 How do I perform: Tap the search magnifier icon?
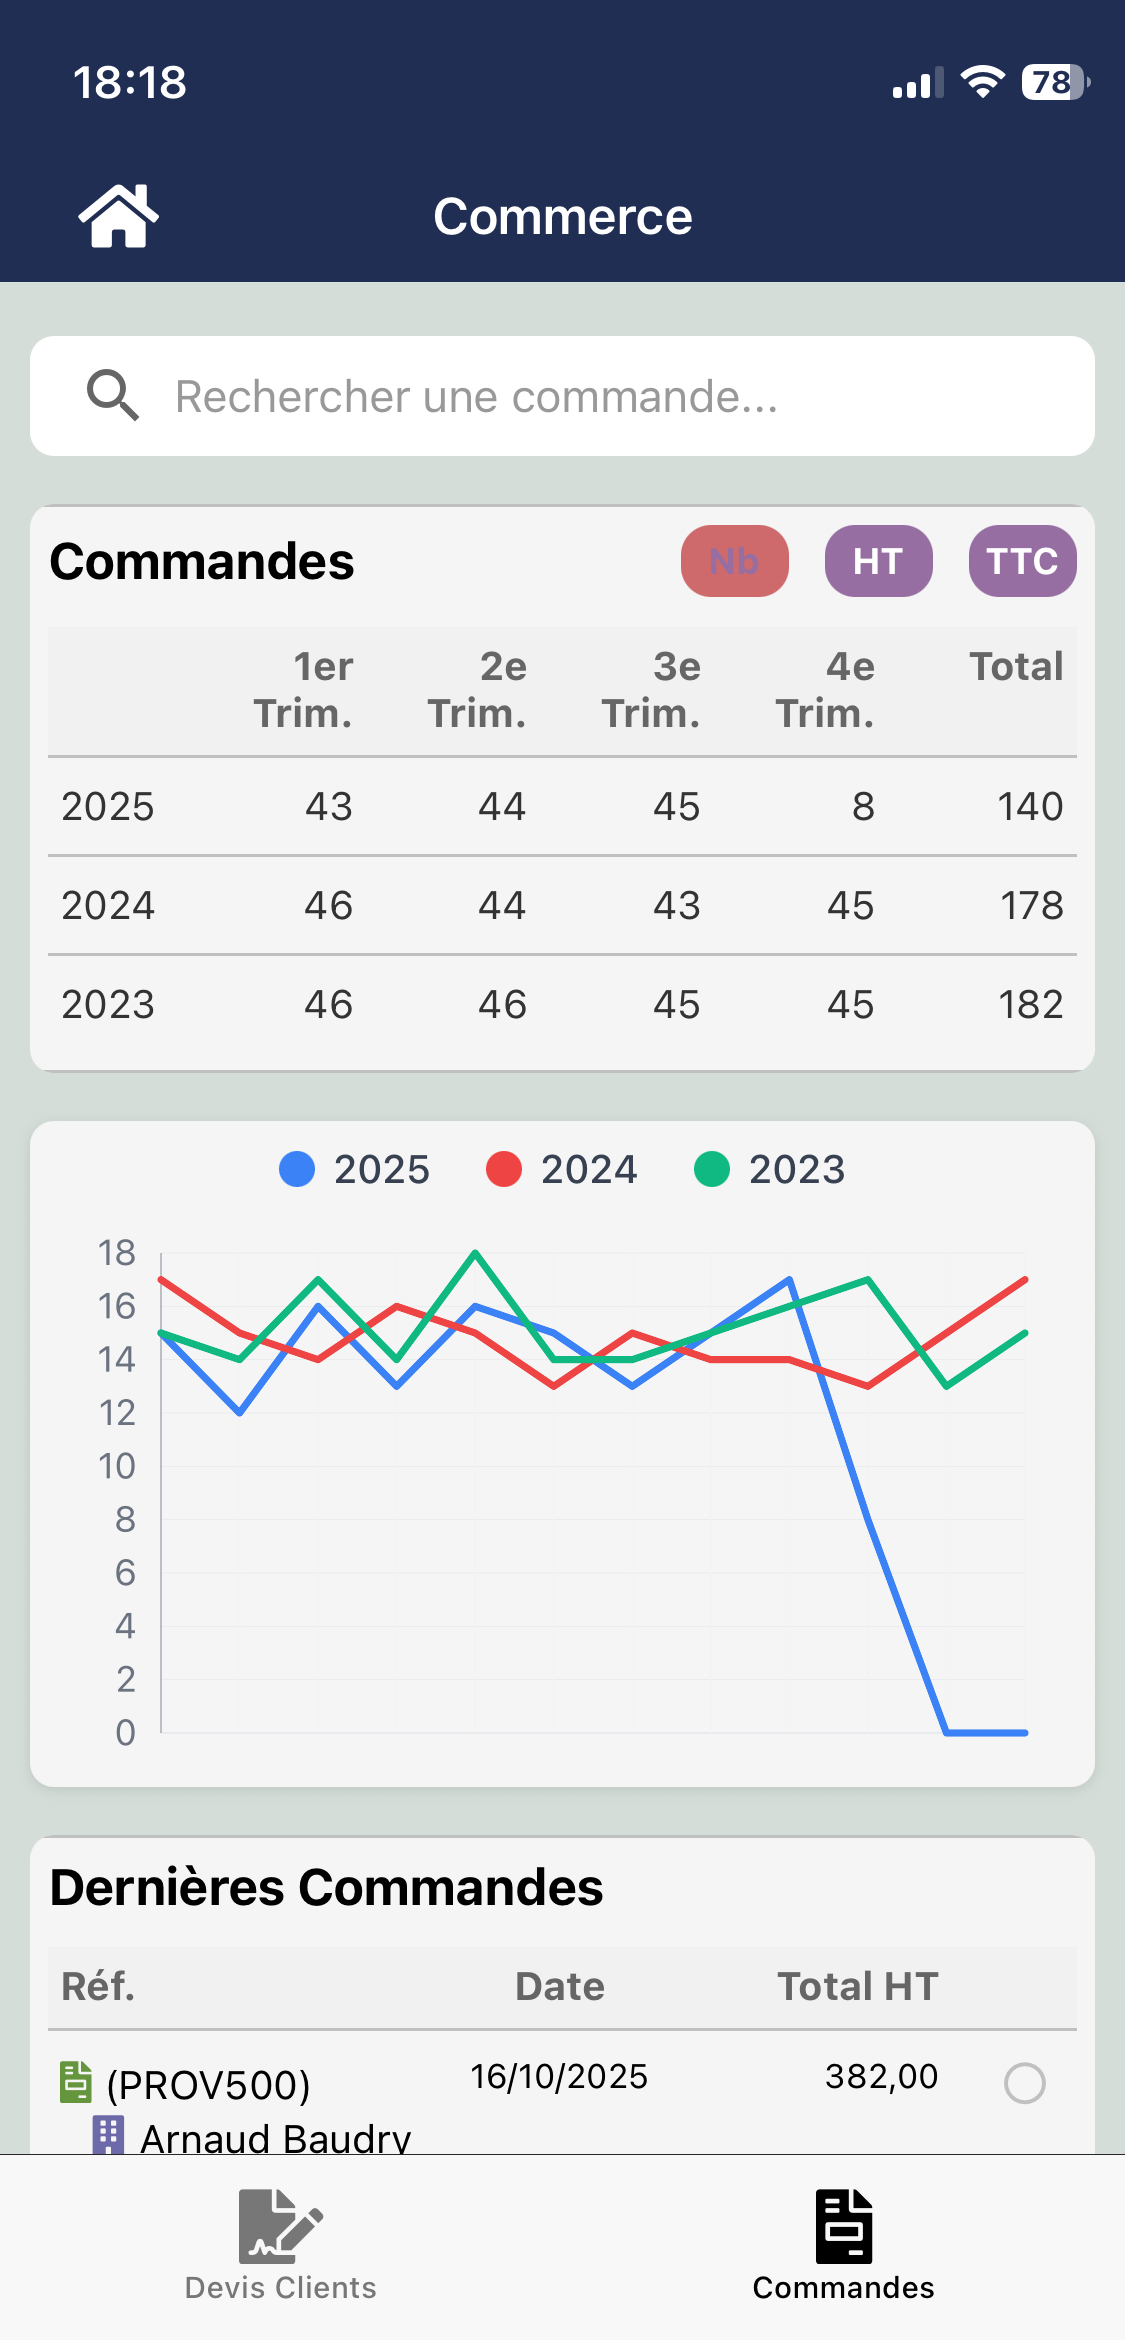coord(112,395)
